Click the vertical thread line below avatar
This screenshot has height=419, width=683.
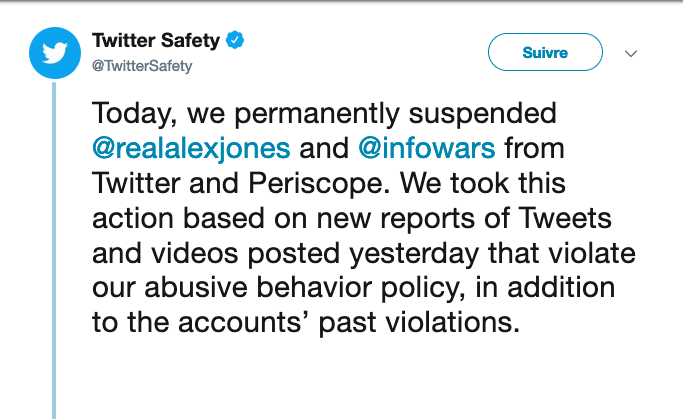[55, 250]
